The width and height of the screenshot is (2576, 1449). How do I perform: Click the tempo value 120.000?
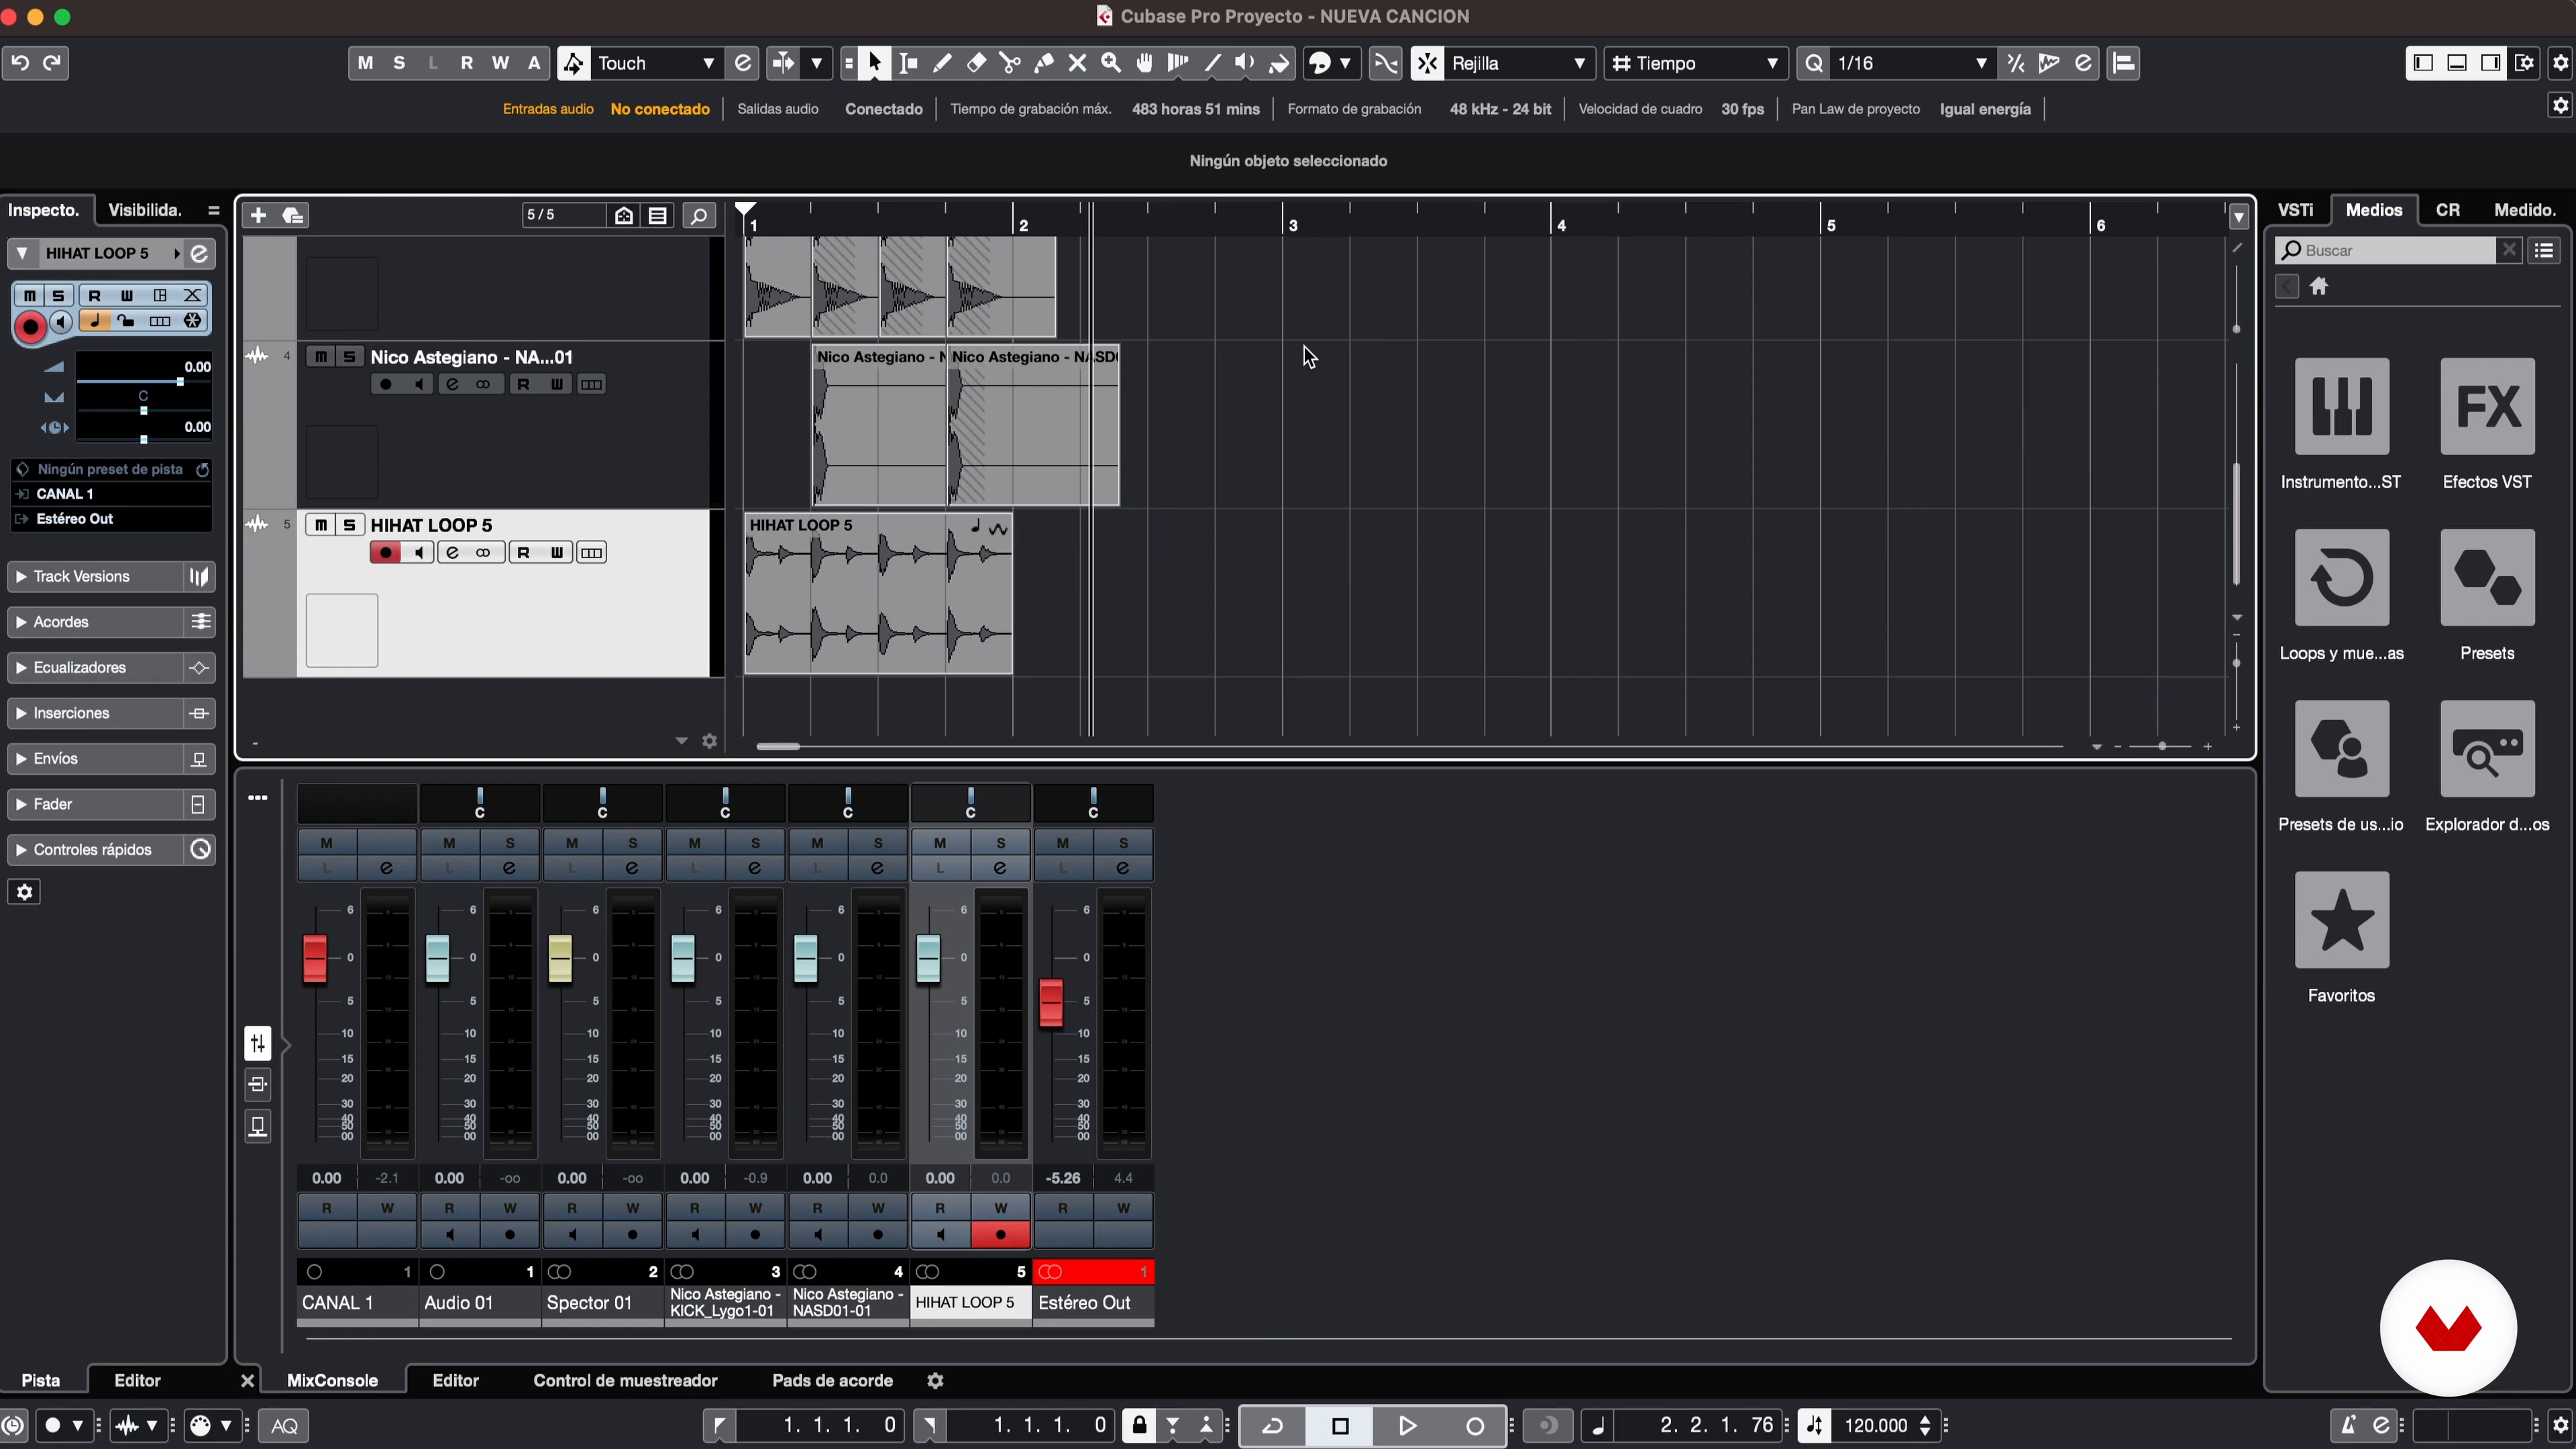1876,1426
